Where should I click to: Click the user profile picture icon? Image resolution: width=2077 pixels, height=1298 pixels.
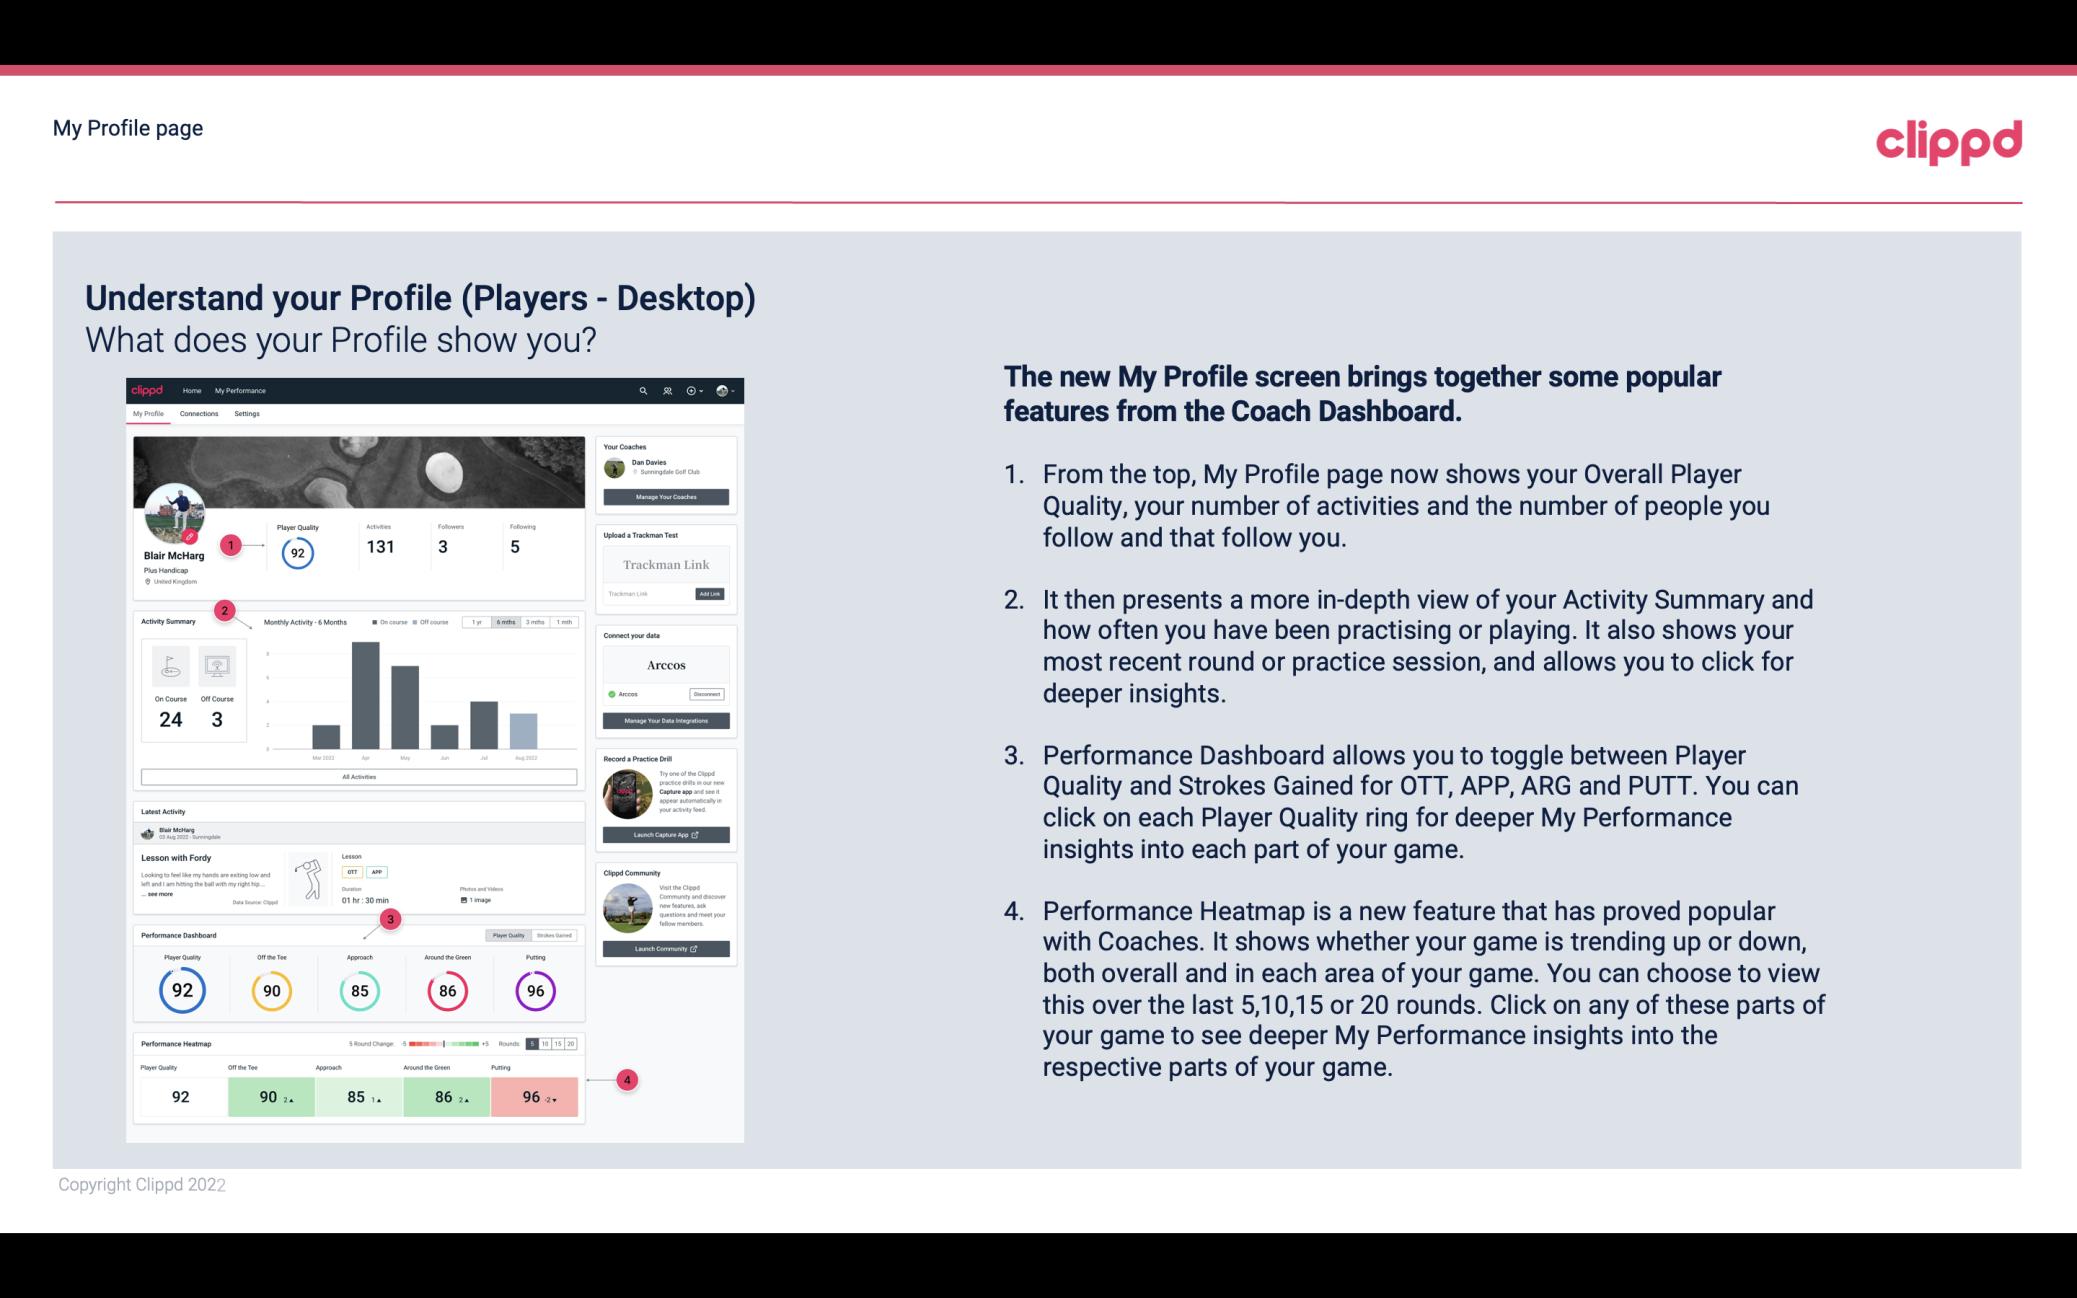(176, 520)
